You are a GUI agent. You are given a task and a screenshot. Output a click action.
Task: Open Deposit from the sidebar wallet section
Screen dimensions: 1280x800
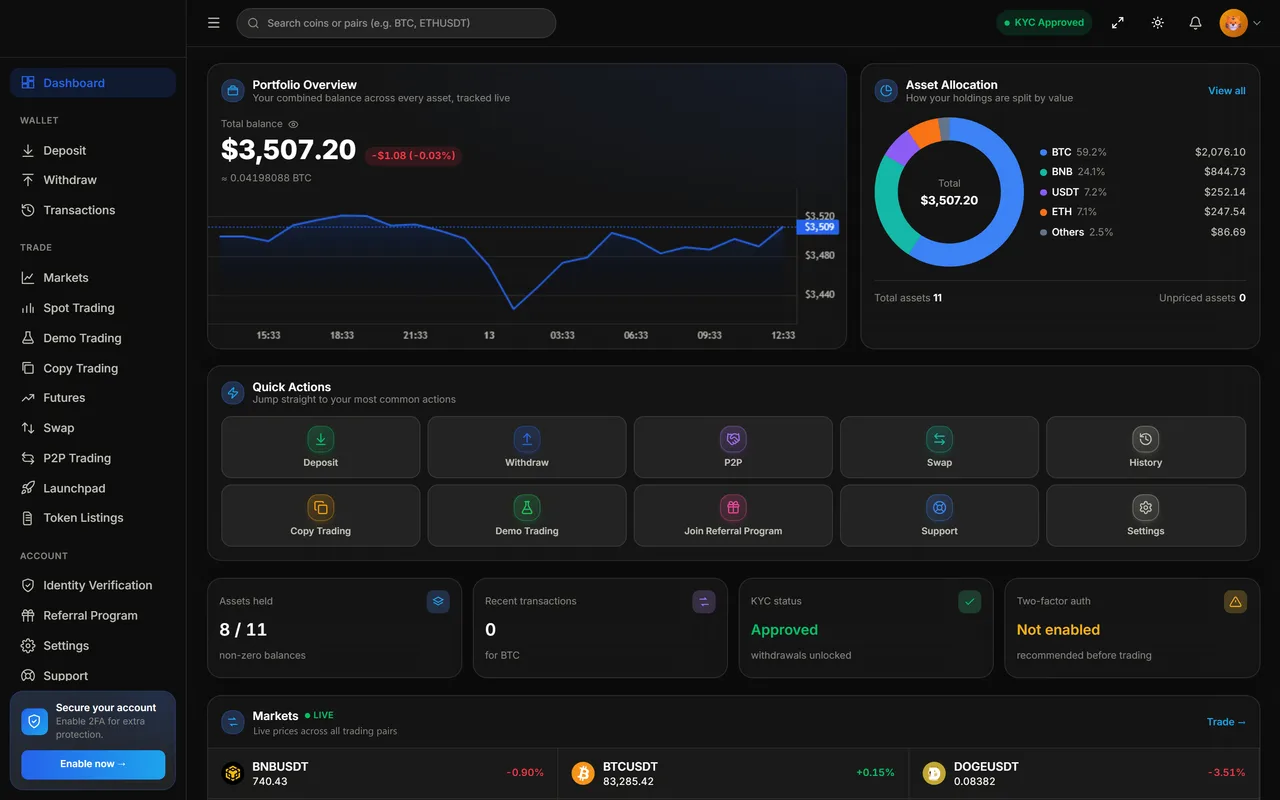93,150
